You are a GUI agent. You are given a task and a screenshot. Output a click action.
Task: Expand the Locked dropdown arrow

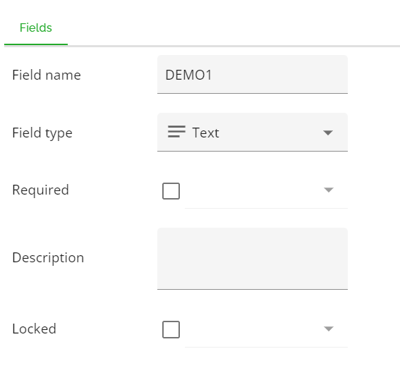coord(329,329)
